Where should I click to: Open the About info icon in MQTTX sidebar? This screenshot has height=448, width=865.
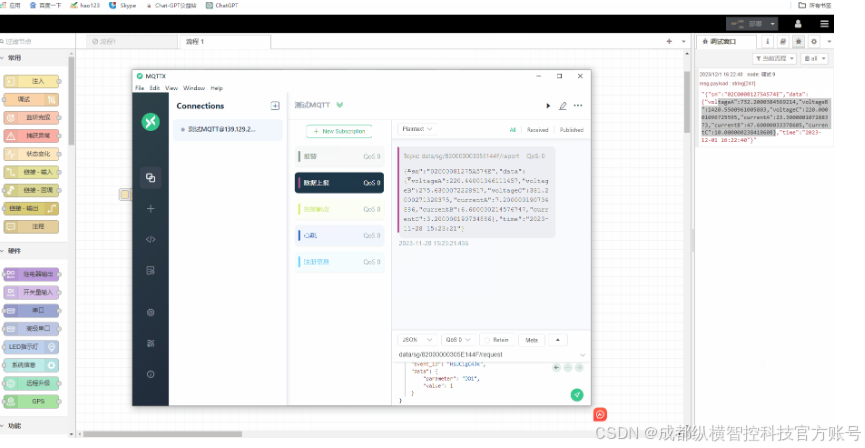[150, 374]
